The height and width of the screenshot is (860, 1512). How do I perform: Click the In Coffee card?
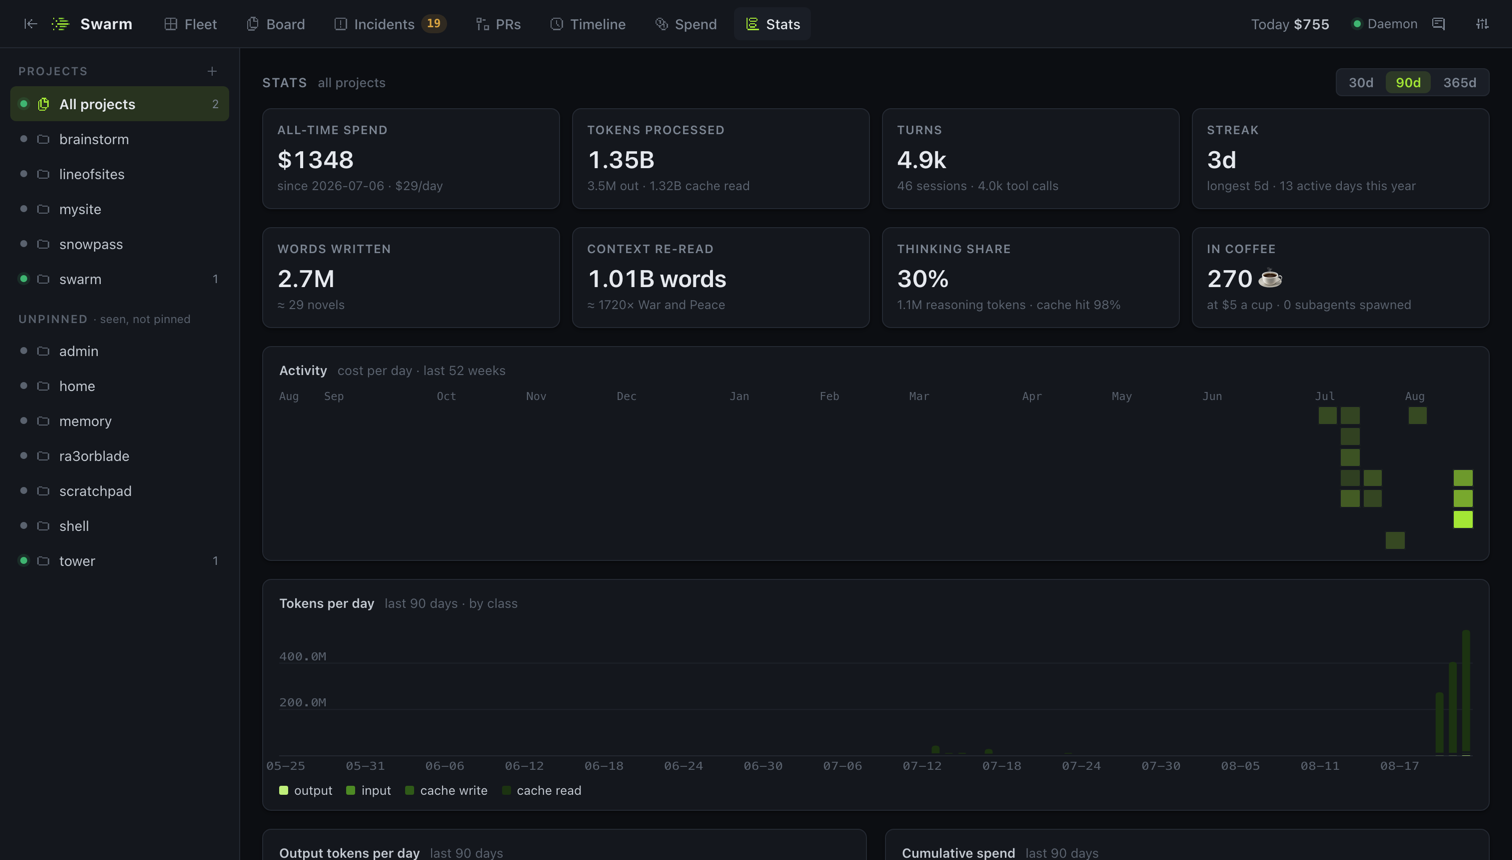tap(1340, 277)
